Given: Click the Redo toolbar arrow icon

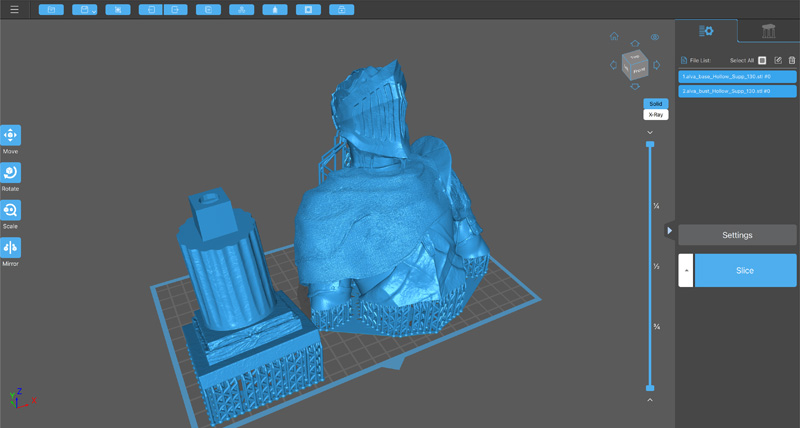Looking at the screenshot, I should click(x=176, y=10).
